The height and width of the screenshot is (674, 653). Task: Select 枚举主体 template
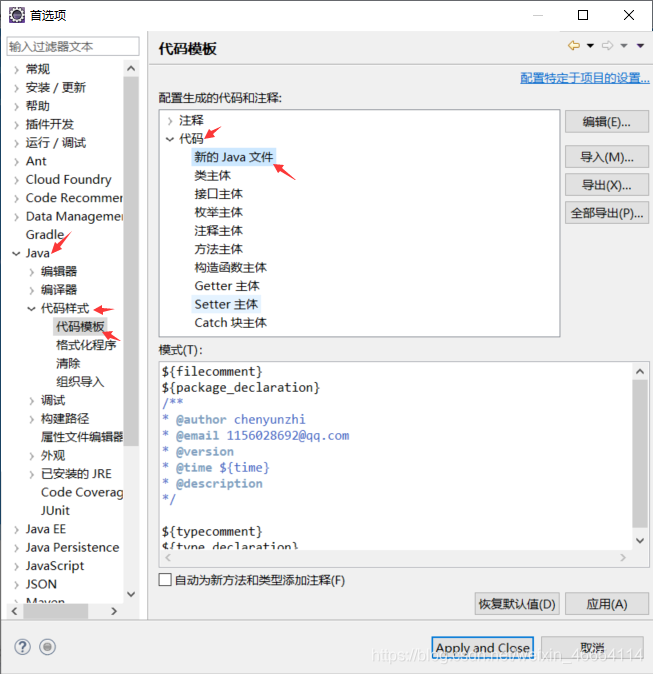(218, 212)
